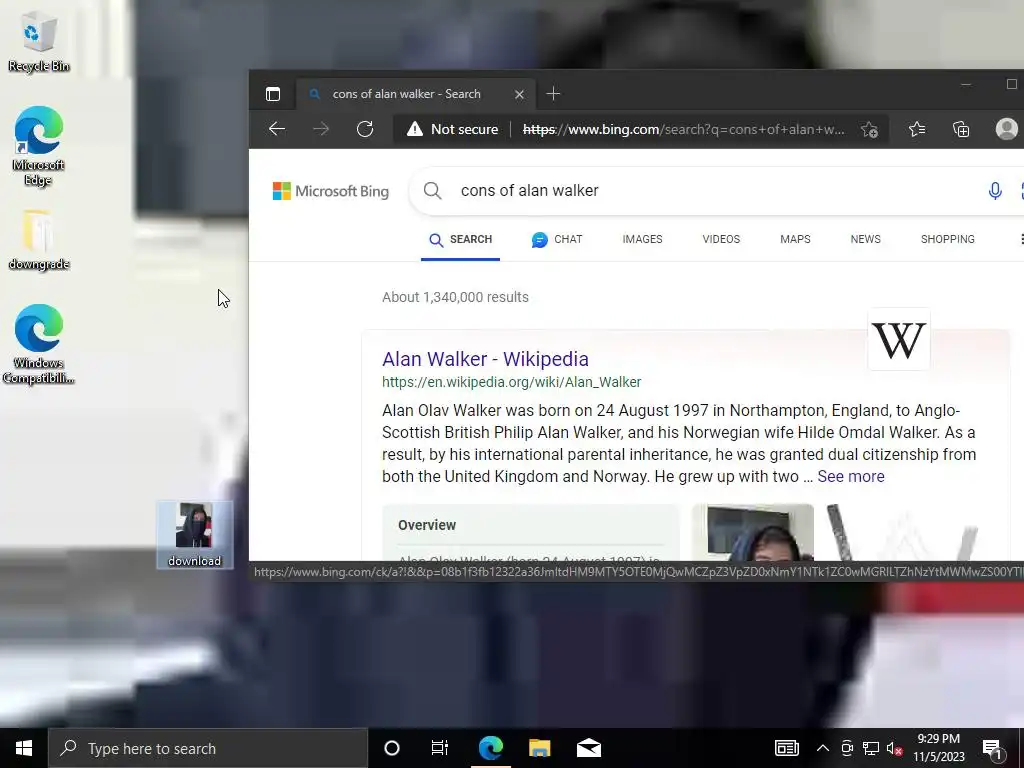Screen dimensions: 1024x768
Task: Refresh the Bing search page
Action: click(x=365, y=129)
